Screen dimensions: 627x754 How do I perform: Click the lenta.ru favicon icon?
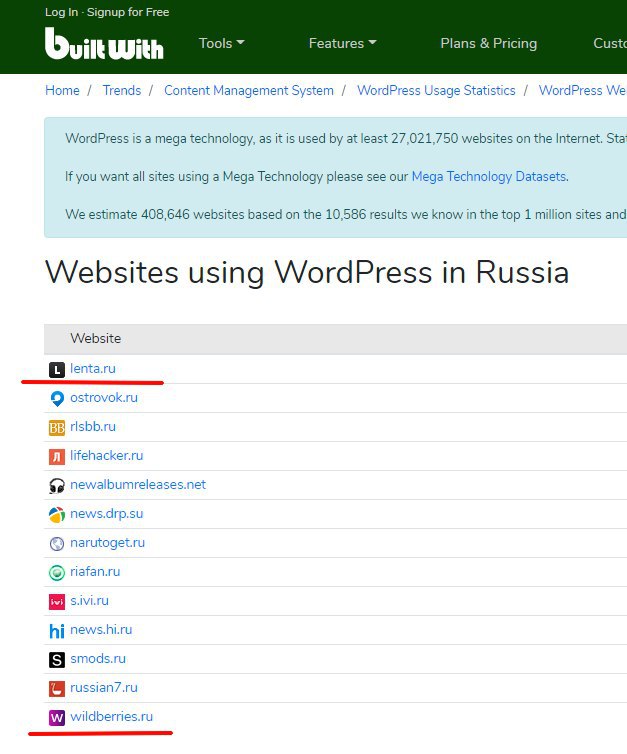57,370
